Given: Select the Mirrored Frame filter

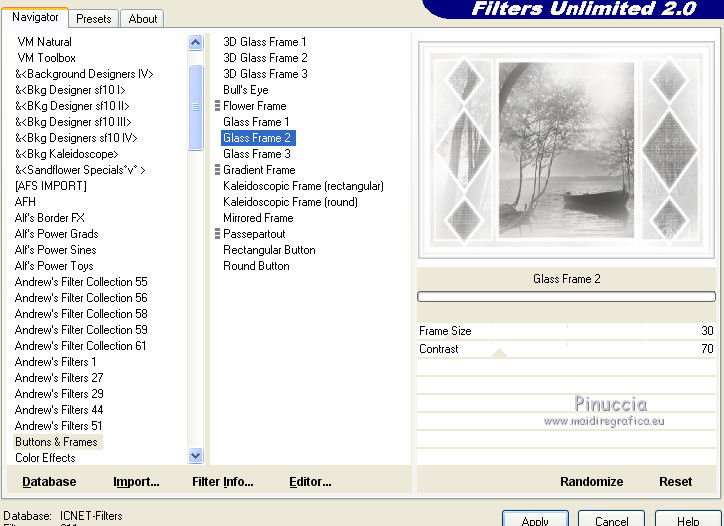Looking at the screenshot, I should coord(258,218).
